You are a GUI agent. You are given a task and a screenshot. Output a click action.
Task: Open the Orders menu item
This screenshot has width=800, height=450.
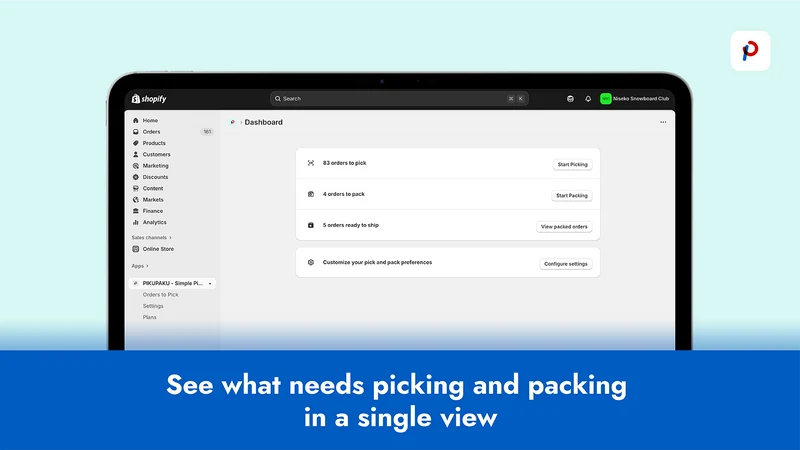tap(151, 132)
